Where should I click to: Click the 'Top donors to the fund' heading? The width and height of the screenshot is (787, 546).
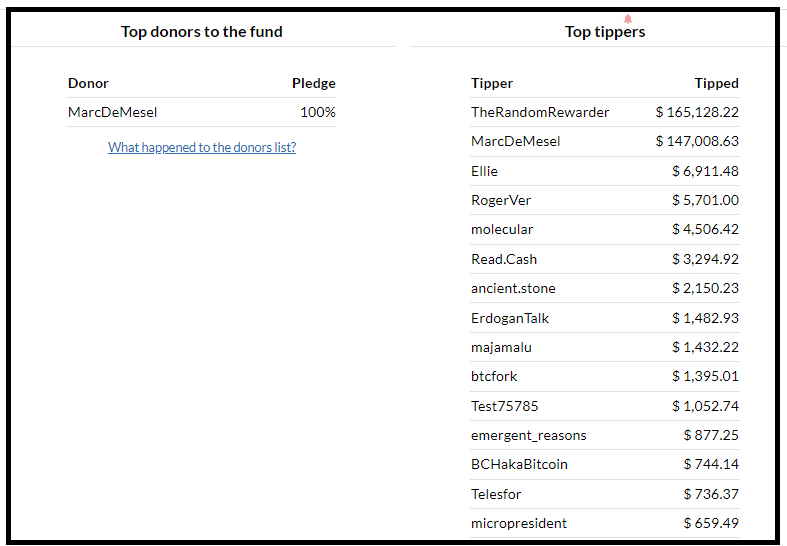point(202,32)
